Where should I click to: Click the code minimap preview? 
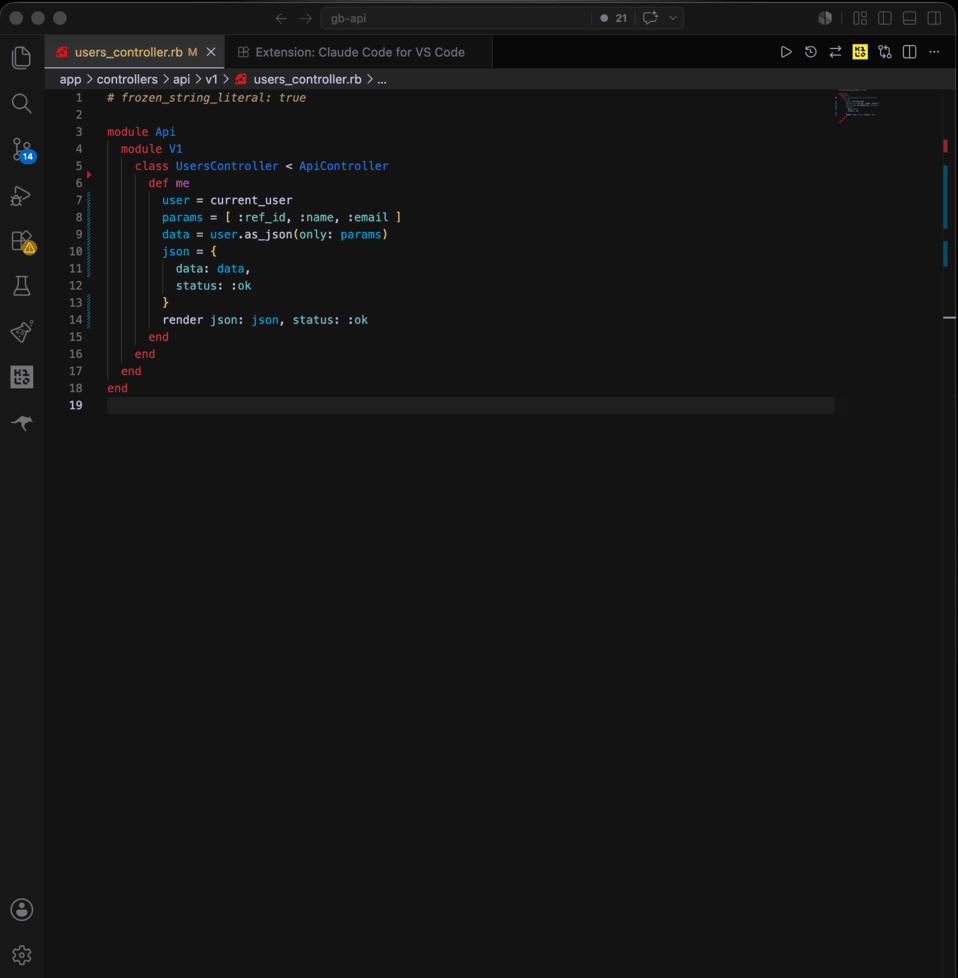click(858, 107)
